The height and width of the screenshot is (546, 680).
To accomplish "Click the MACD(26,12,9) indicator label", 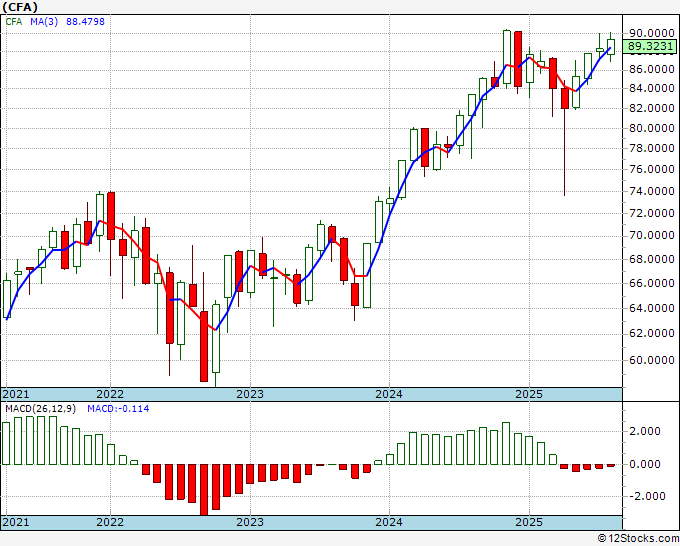I will 40,409.
